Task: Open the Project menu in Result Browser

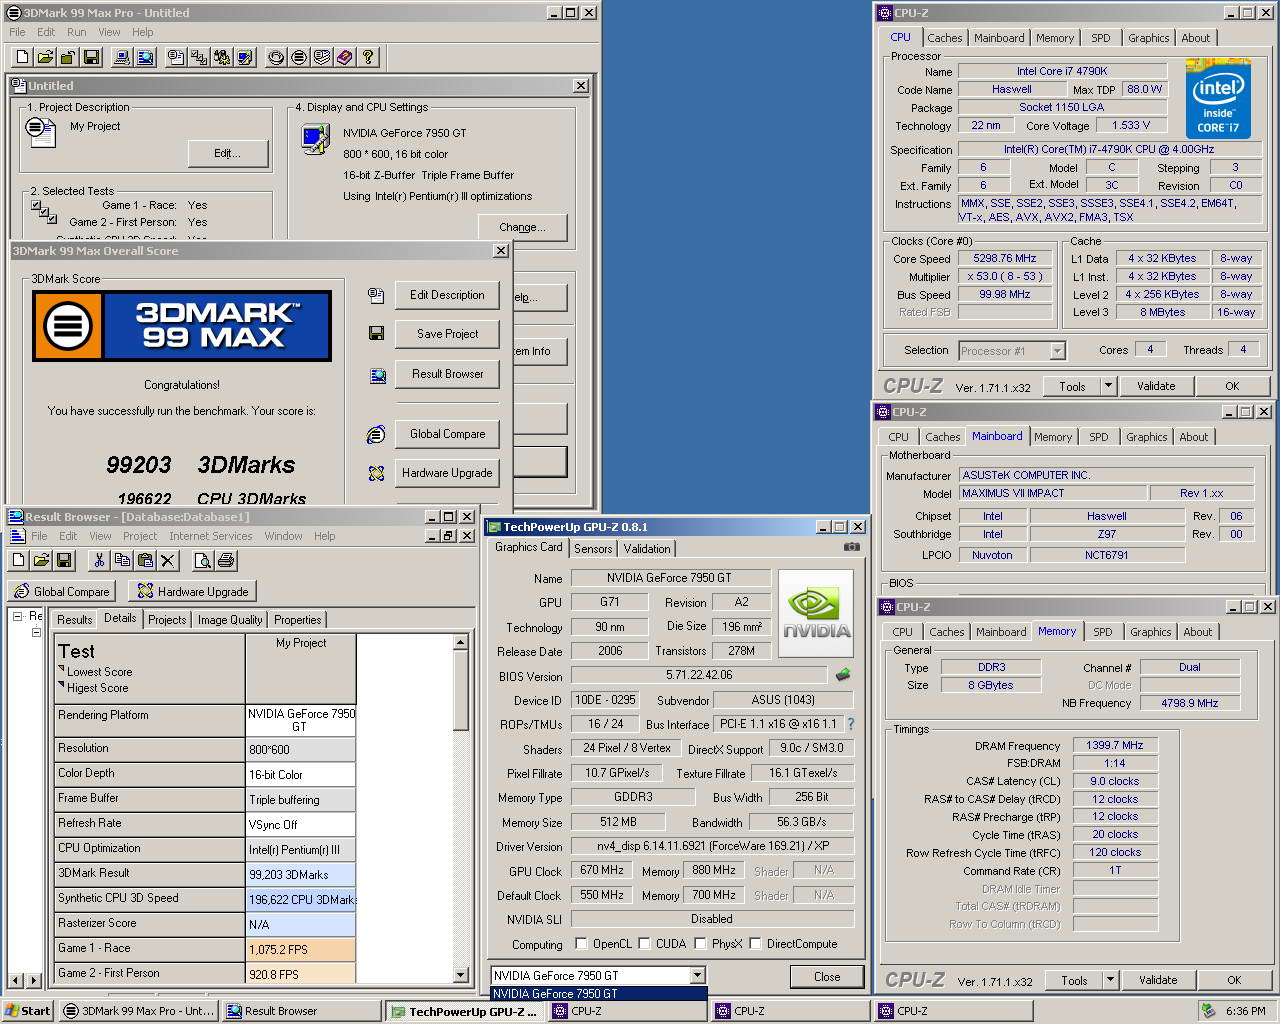Action: pyautogui.click(x=140, y=536)
